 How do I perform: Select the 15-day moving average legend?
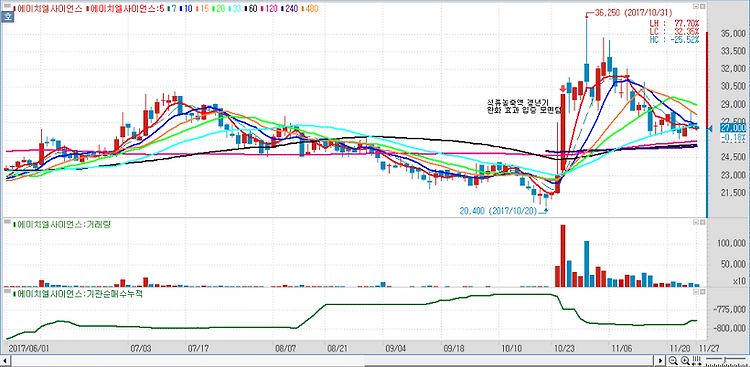tap(202, 9)
